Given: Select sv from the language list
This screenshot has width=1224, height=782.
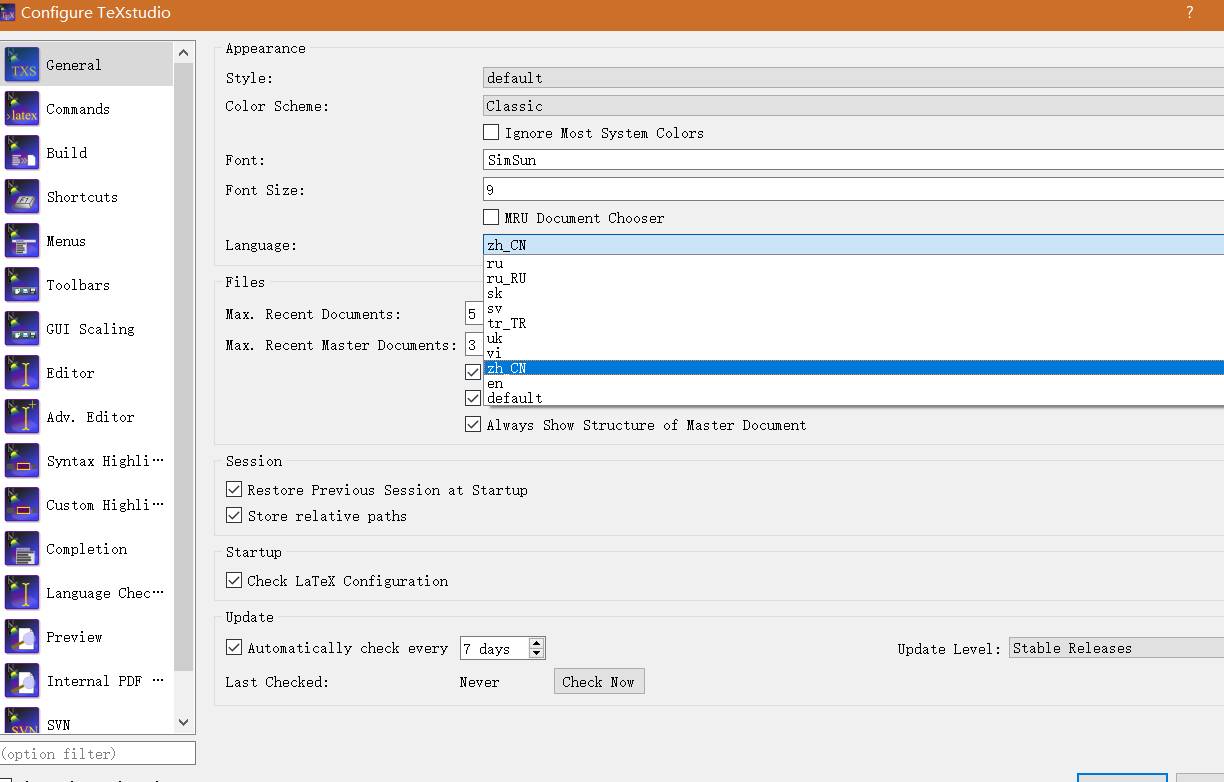Looking at the screenshot, I should (853, 309).
